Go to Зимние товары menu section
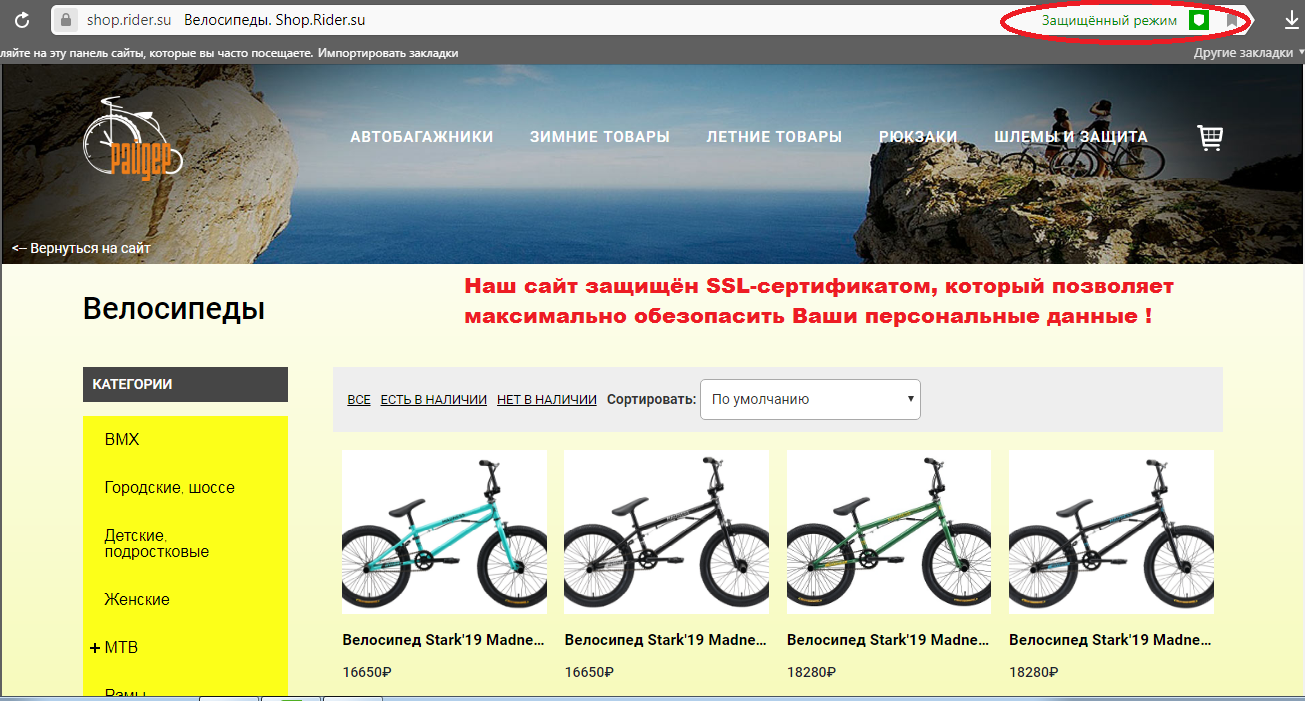 tap(599, 137)
